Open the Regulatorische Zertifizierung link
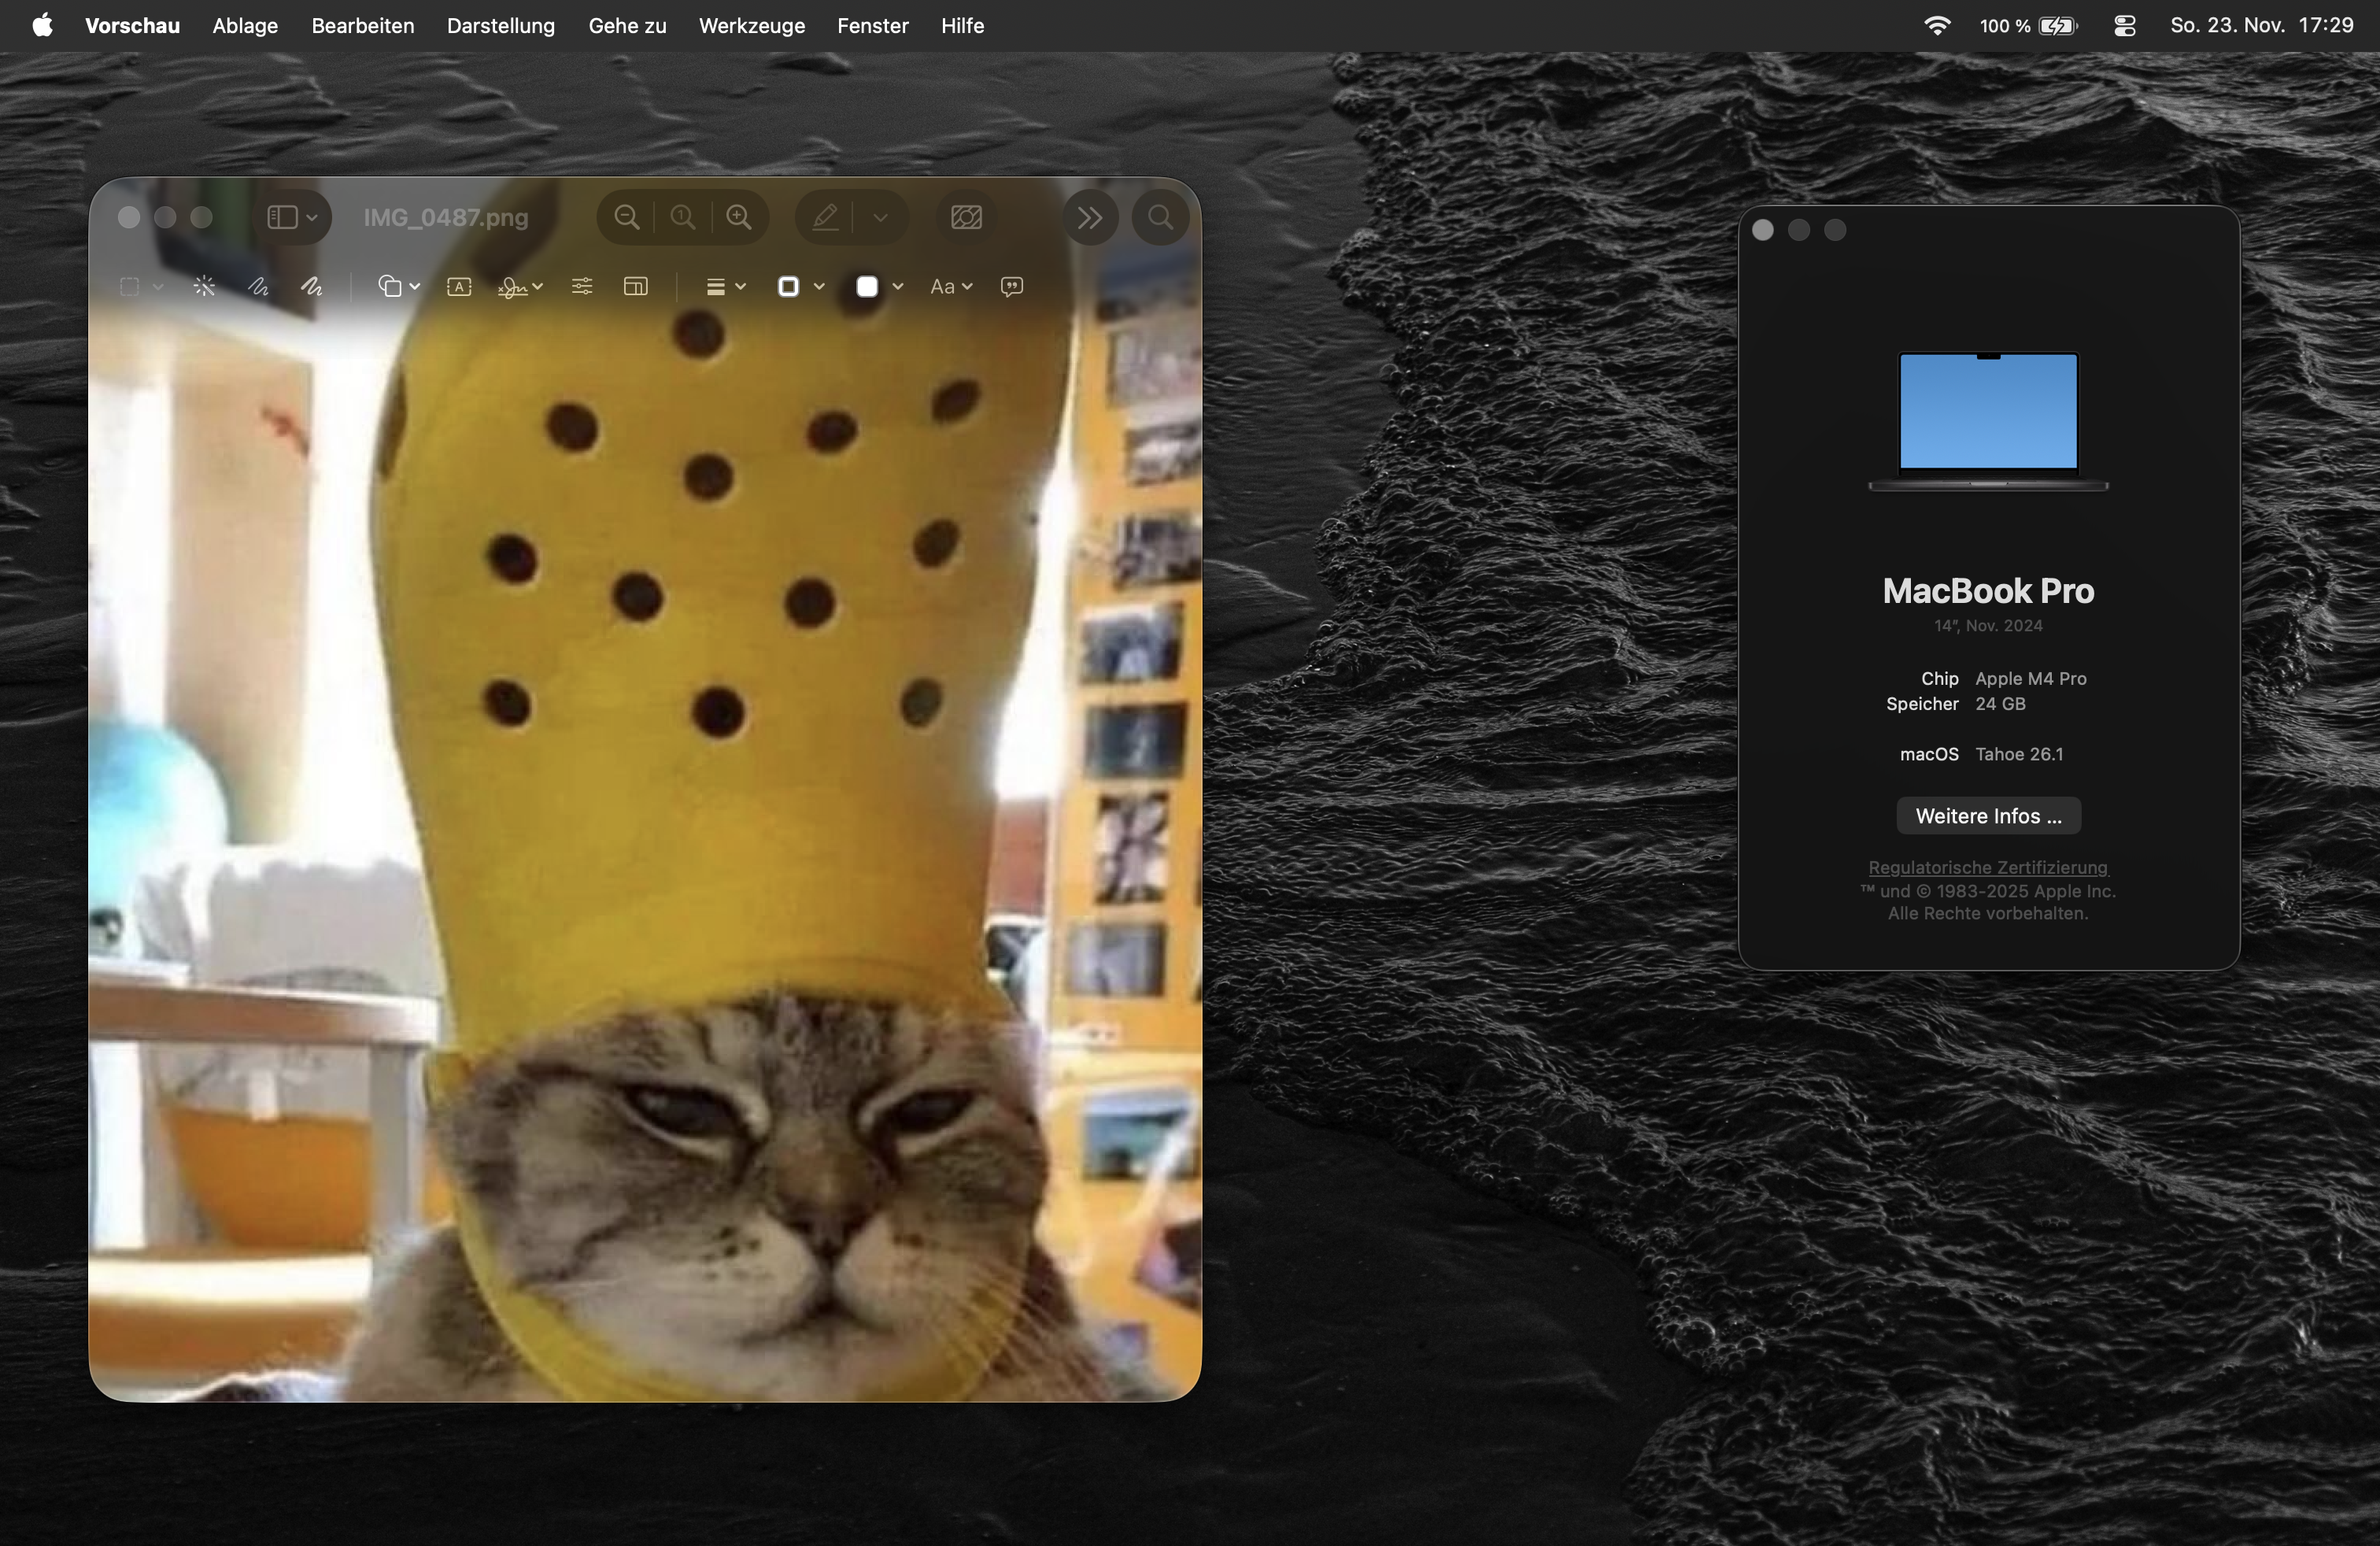 1987,867
